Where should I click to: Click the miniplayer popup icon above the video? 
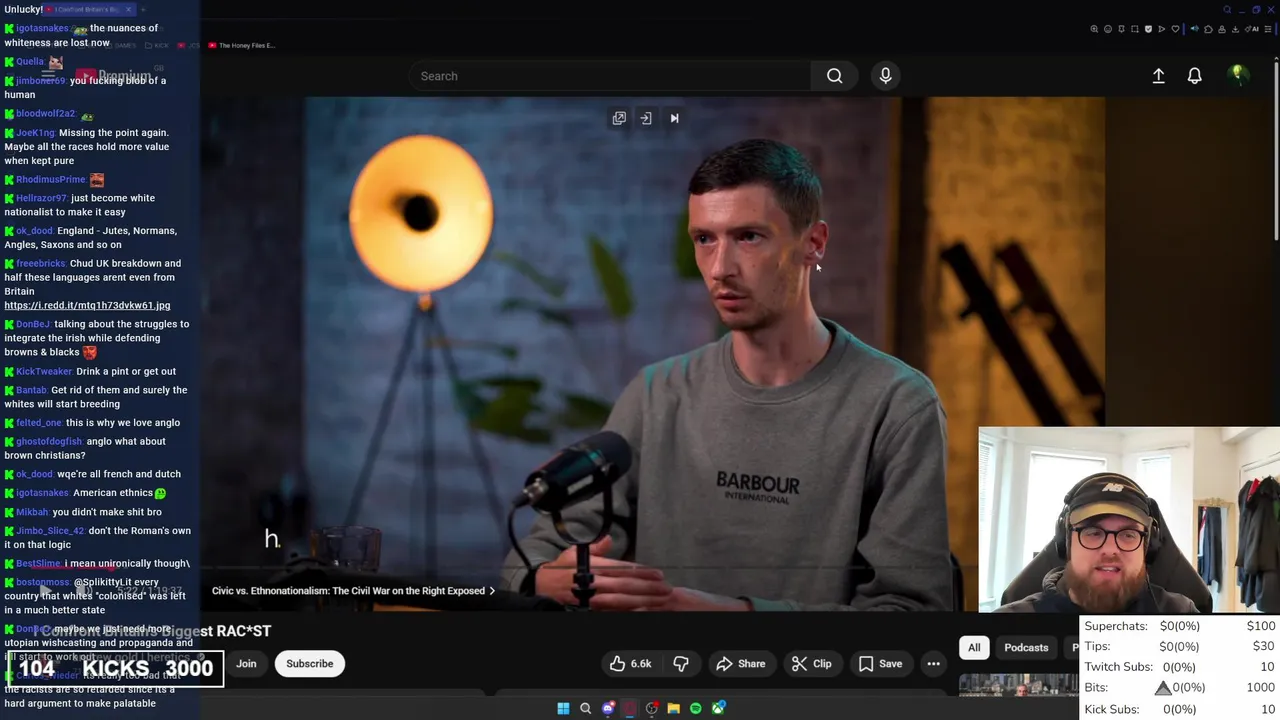click(619, 118)
